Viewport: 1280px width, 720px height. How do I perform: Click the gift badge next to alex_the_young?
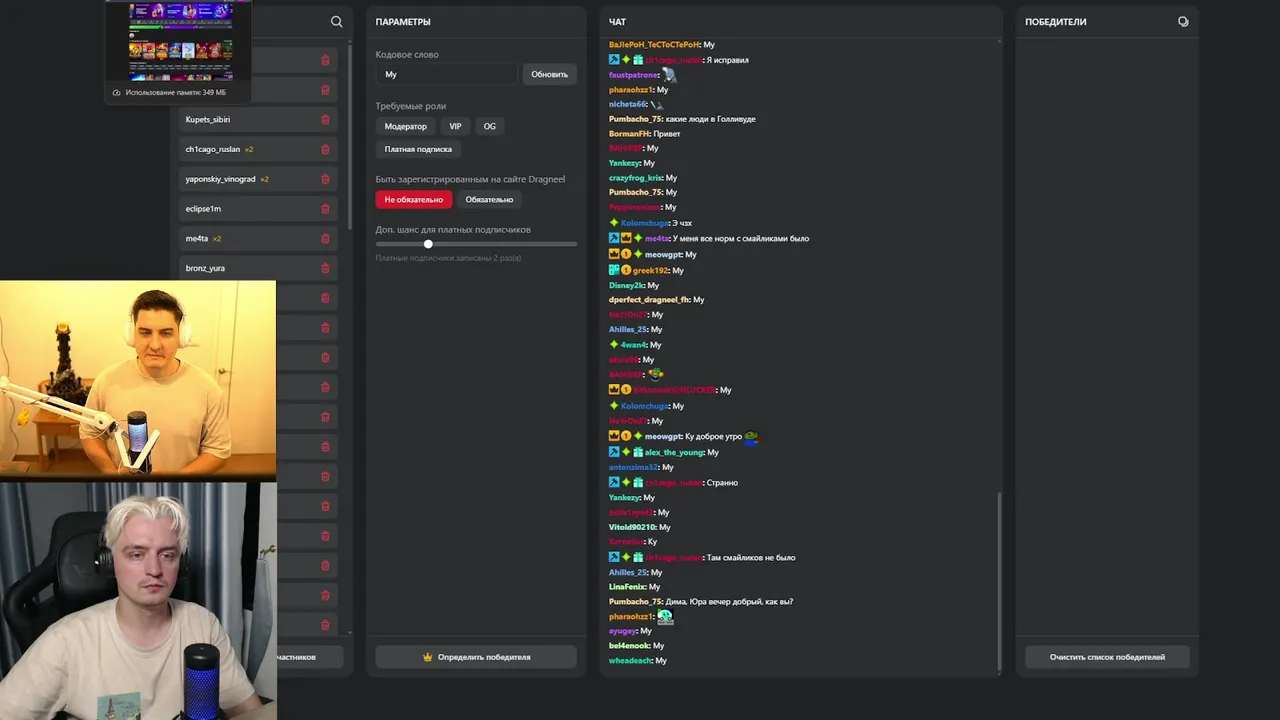coord(638,452)
